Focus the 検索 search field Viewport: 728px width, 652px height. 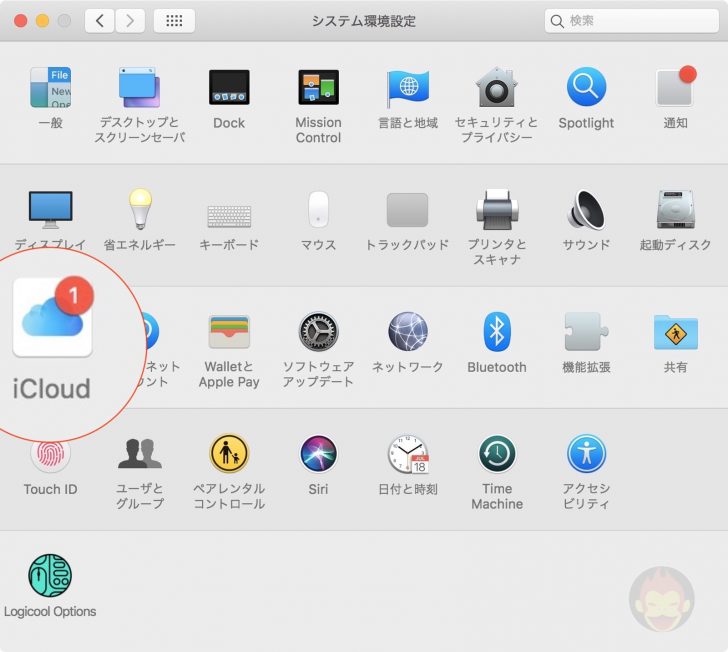[x=631, y=21]
